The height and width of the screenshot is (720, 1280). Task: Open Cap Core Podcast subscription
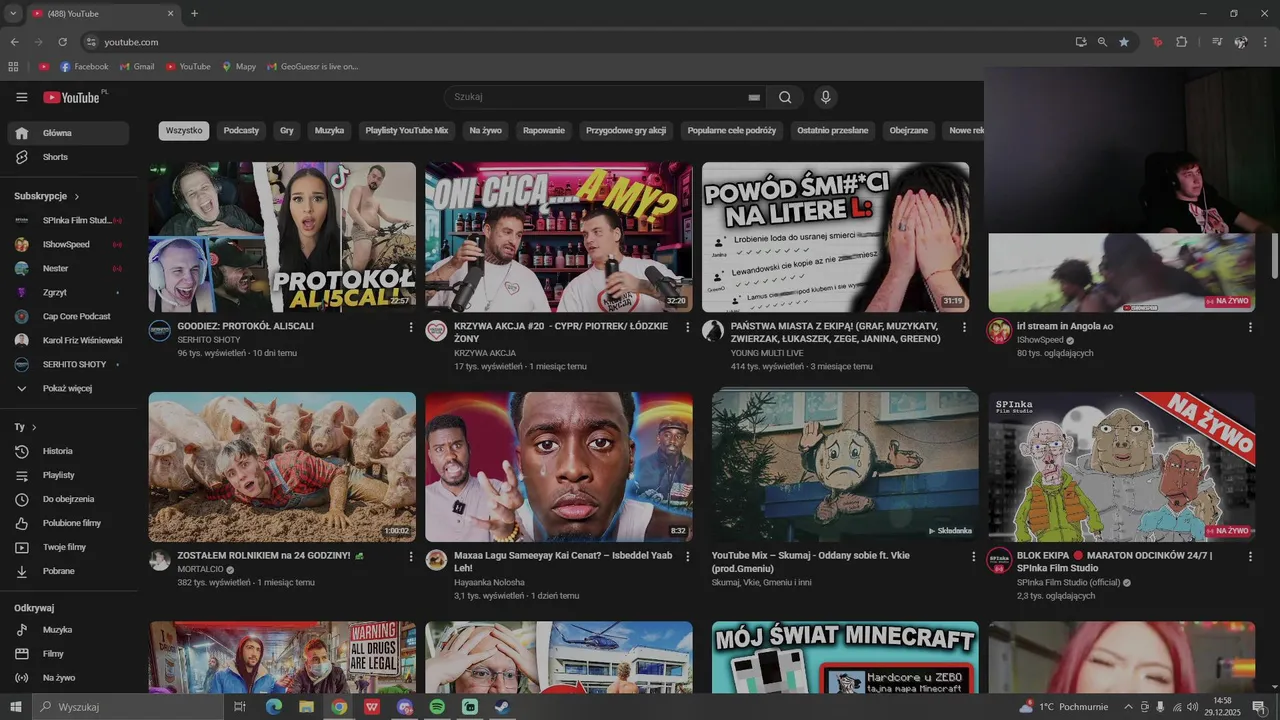click(x=68, y=316)
